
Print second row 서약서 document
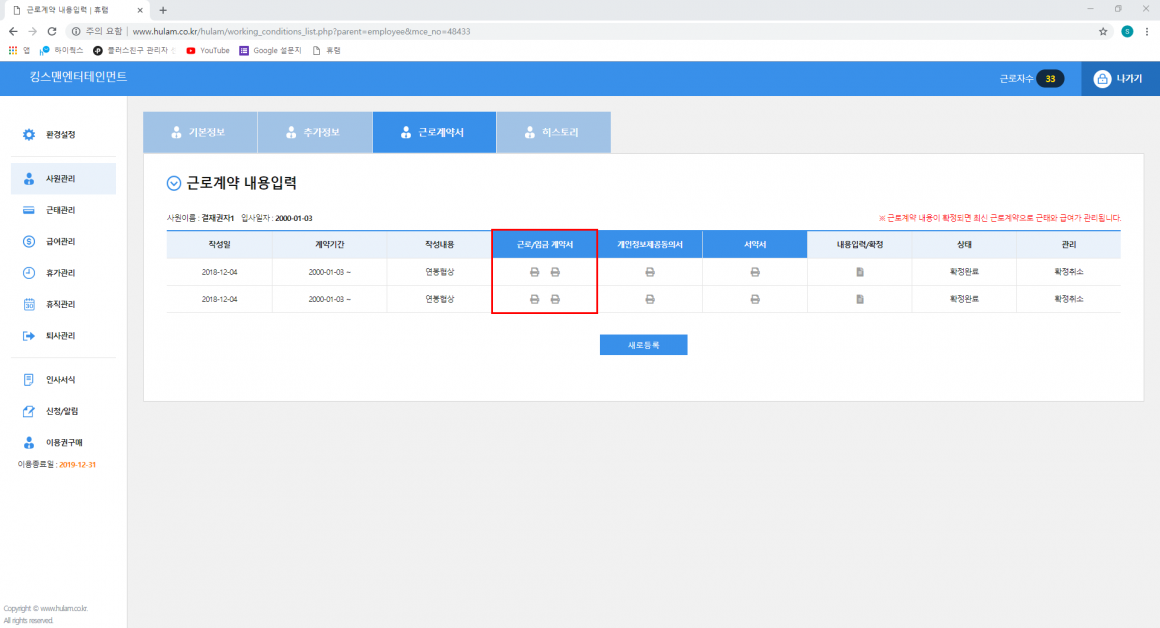754,299
